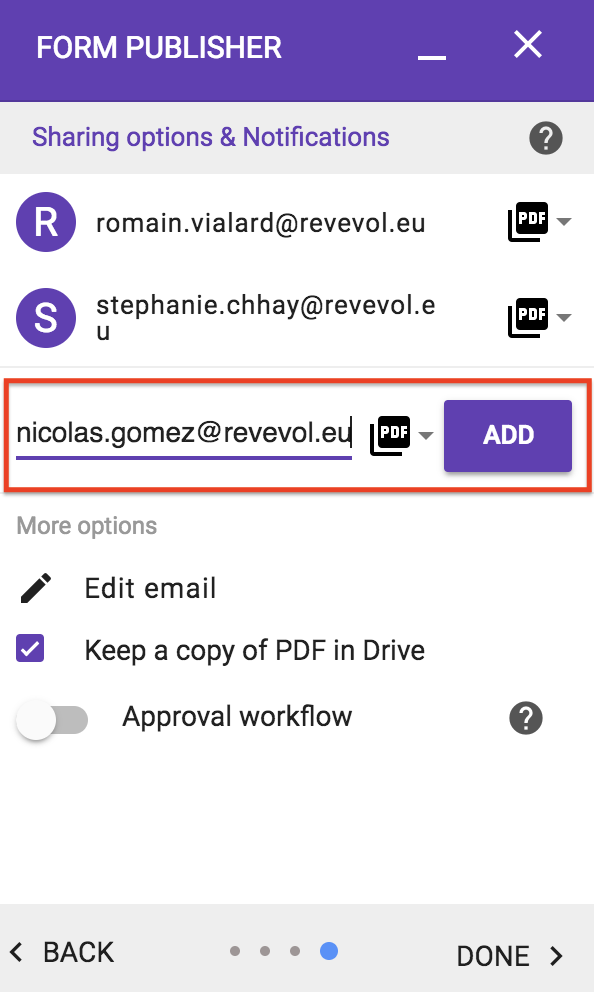Viewport: 594px width, 992px height.
Task: Open help for Approval workflow
Action: [x=526, y=718]
